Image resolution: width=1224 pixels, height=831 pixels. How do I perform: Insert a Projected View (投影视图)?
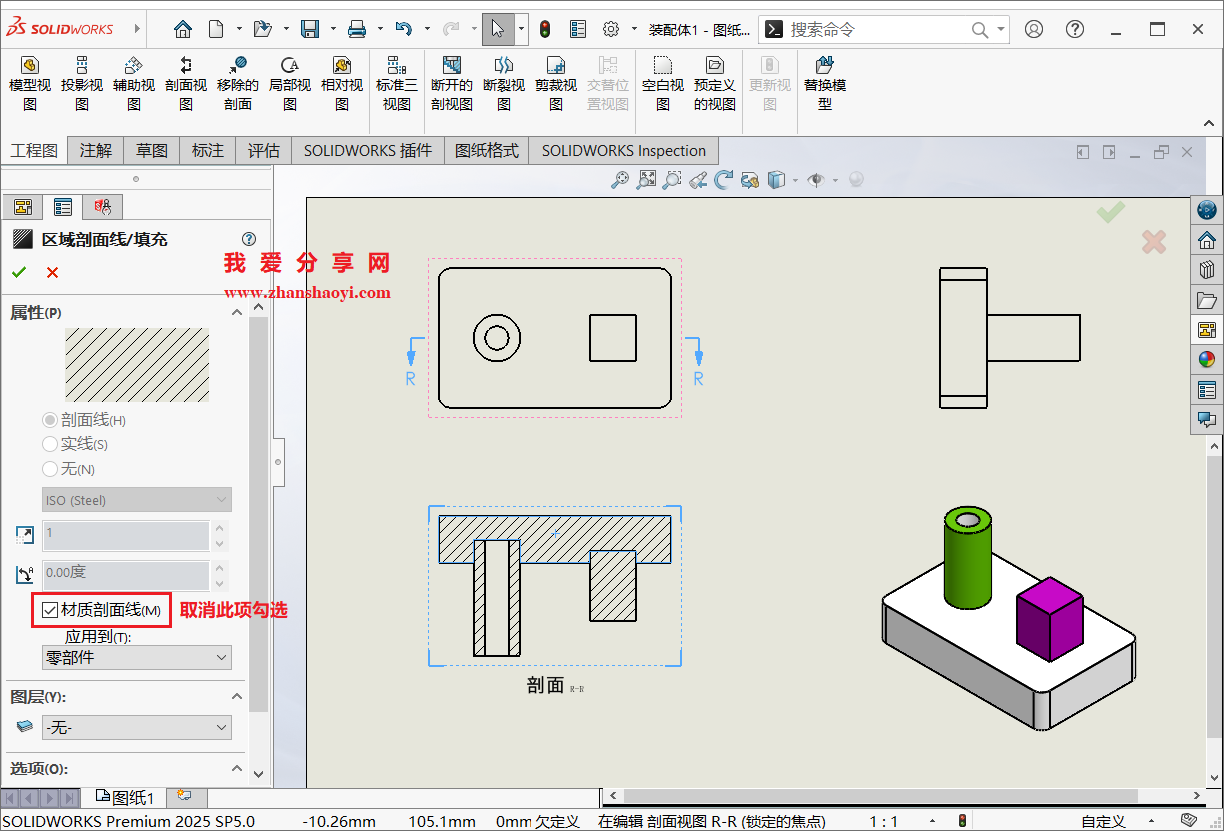pyautogui.click(x=82, y=83)
